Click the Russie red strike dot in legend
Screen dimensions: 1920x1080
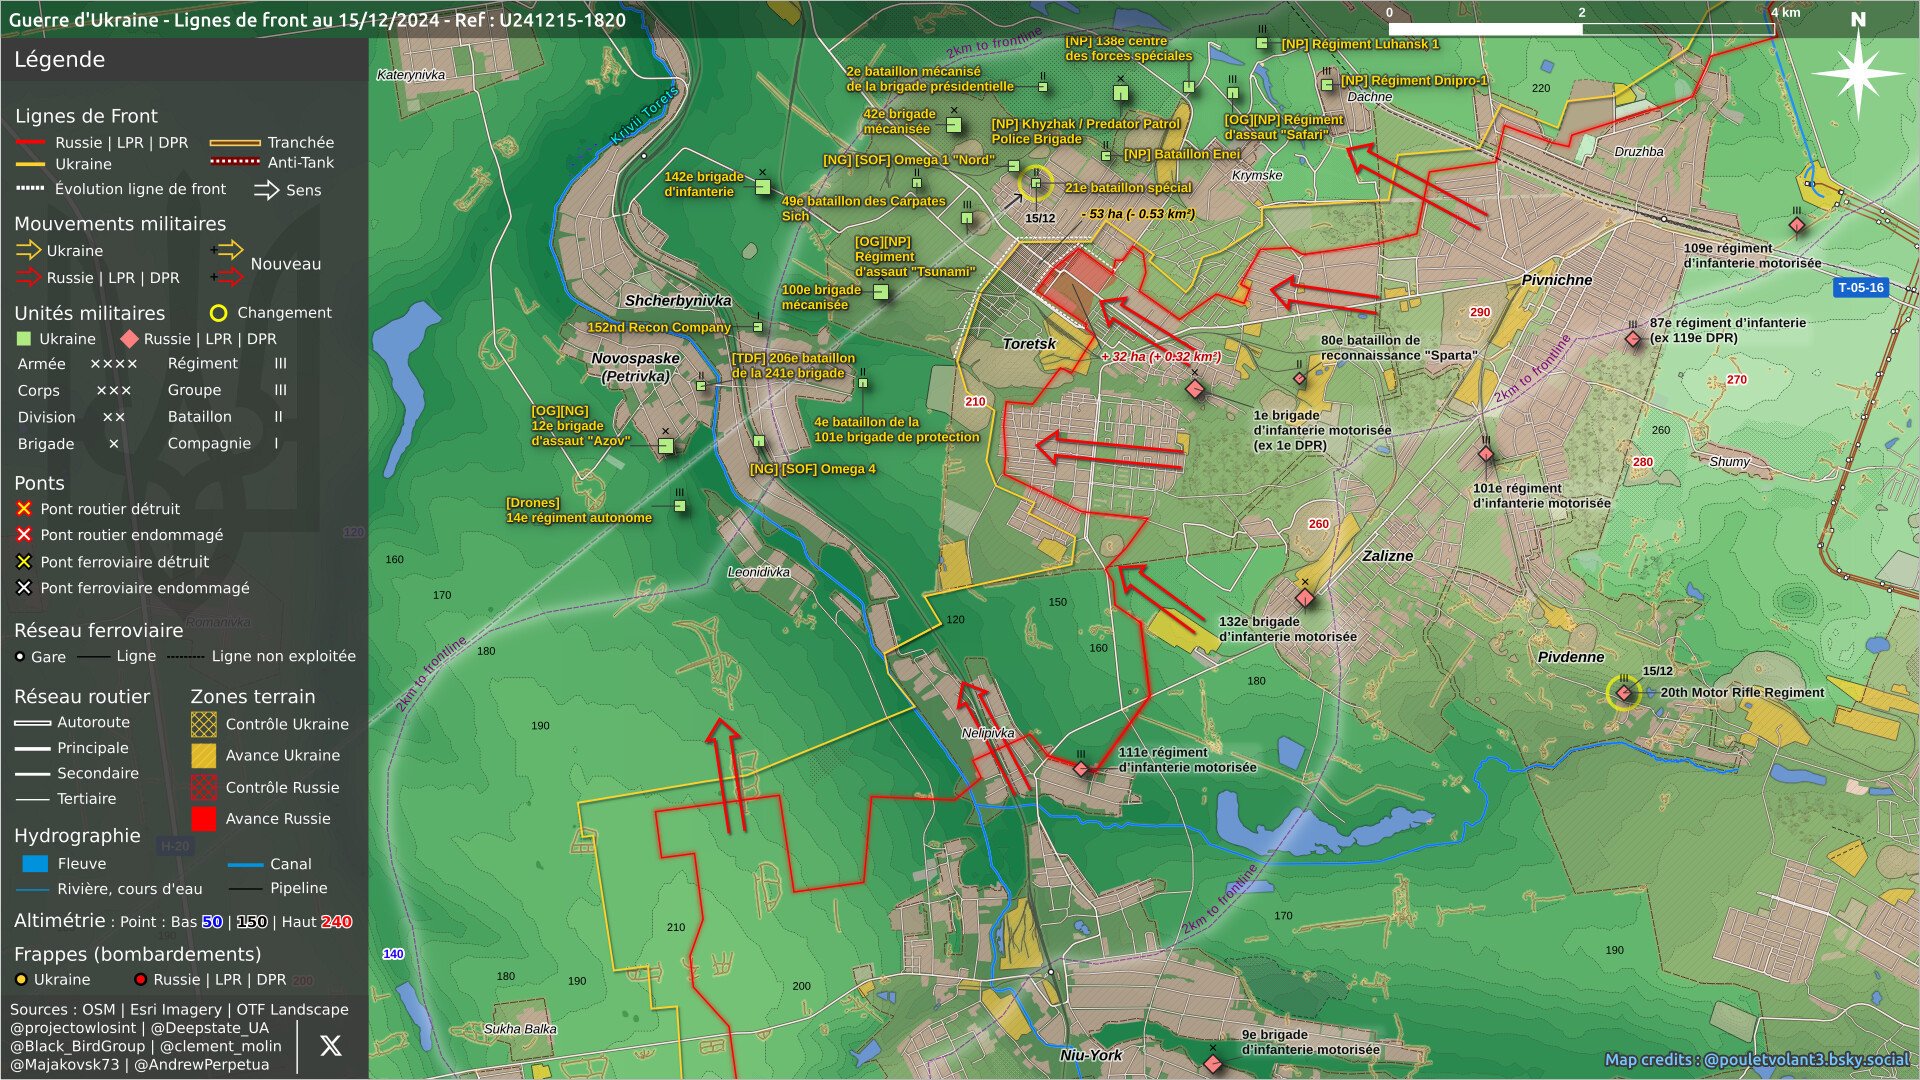(x=140, y=980)
